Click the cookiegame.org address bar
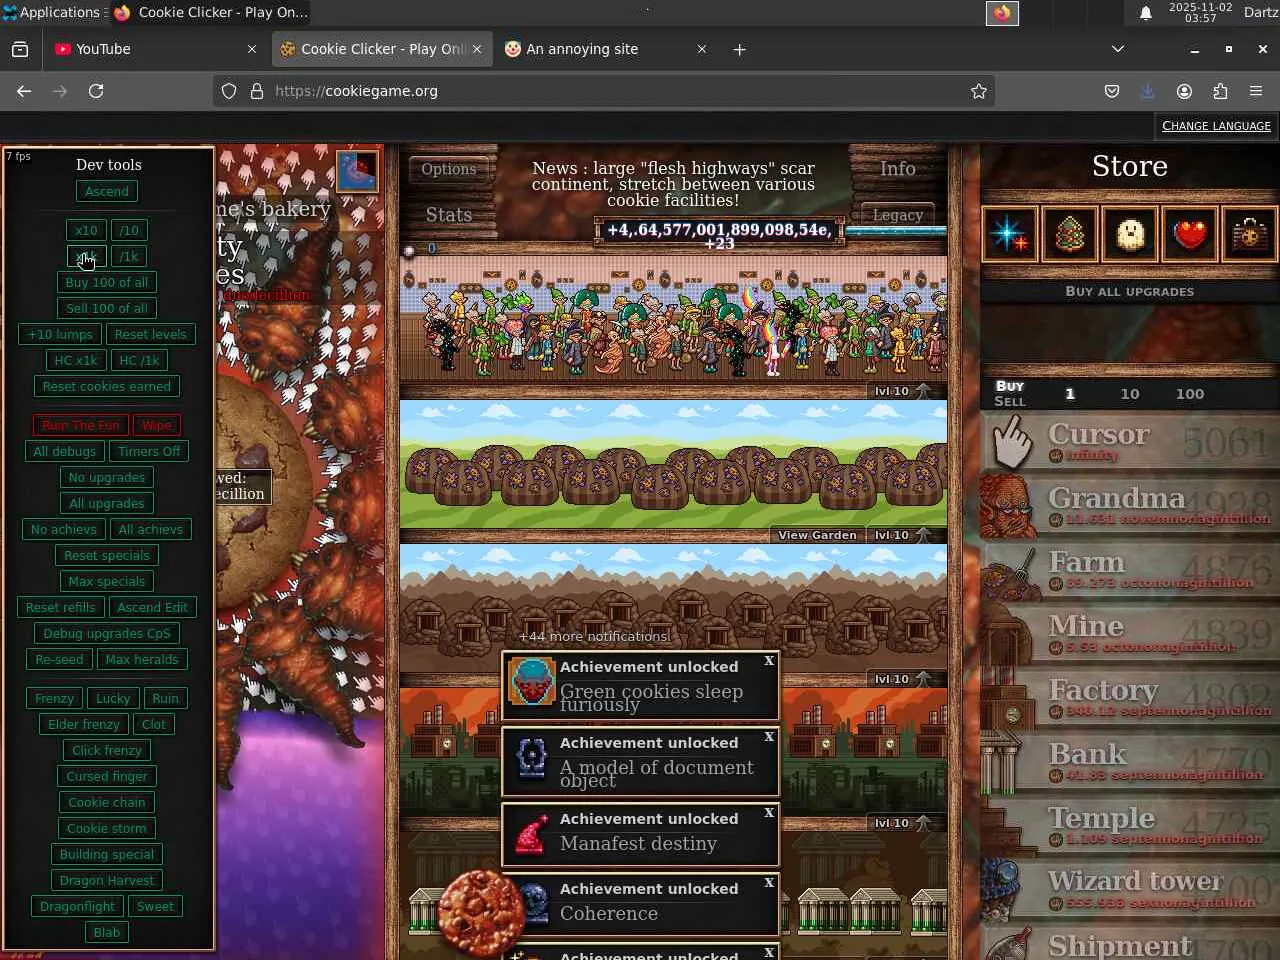Screen dimensions: 1280x960 [x=605, y=91]
